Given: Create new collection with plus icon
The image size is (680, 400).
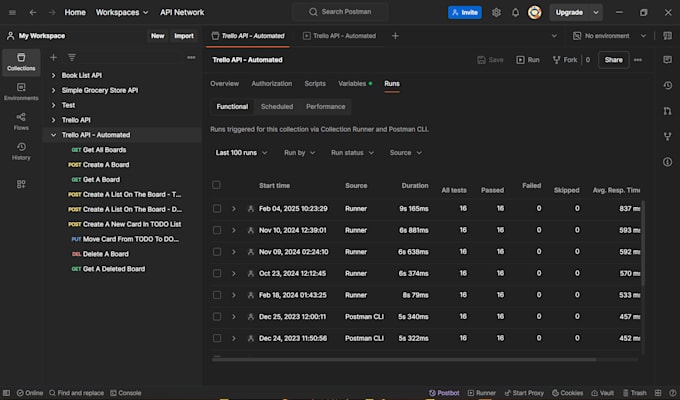Looking at the screenshot, I should 54,57.
